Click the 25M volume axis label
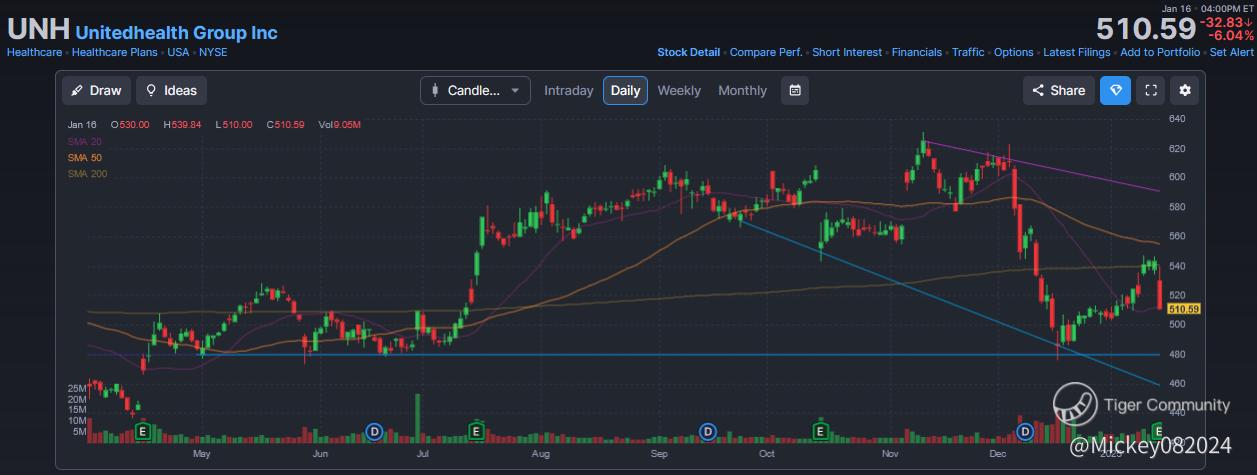The height and width of the screenshot is (475, 1257). tap(76, 388)
